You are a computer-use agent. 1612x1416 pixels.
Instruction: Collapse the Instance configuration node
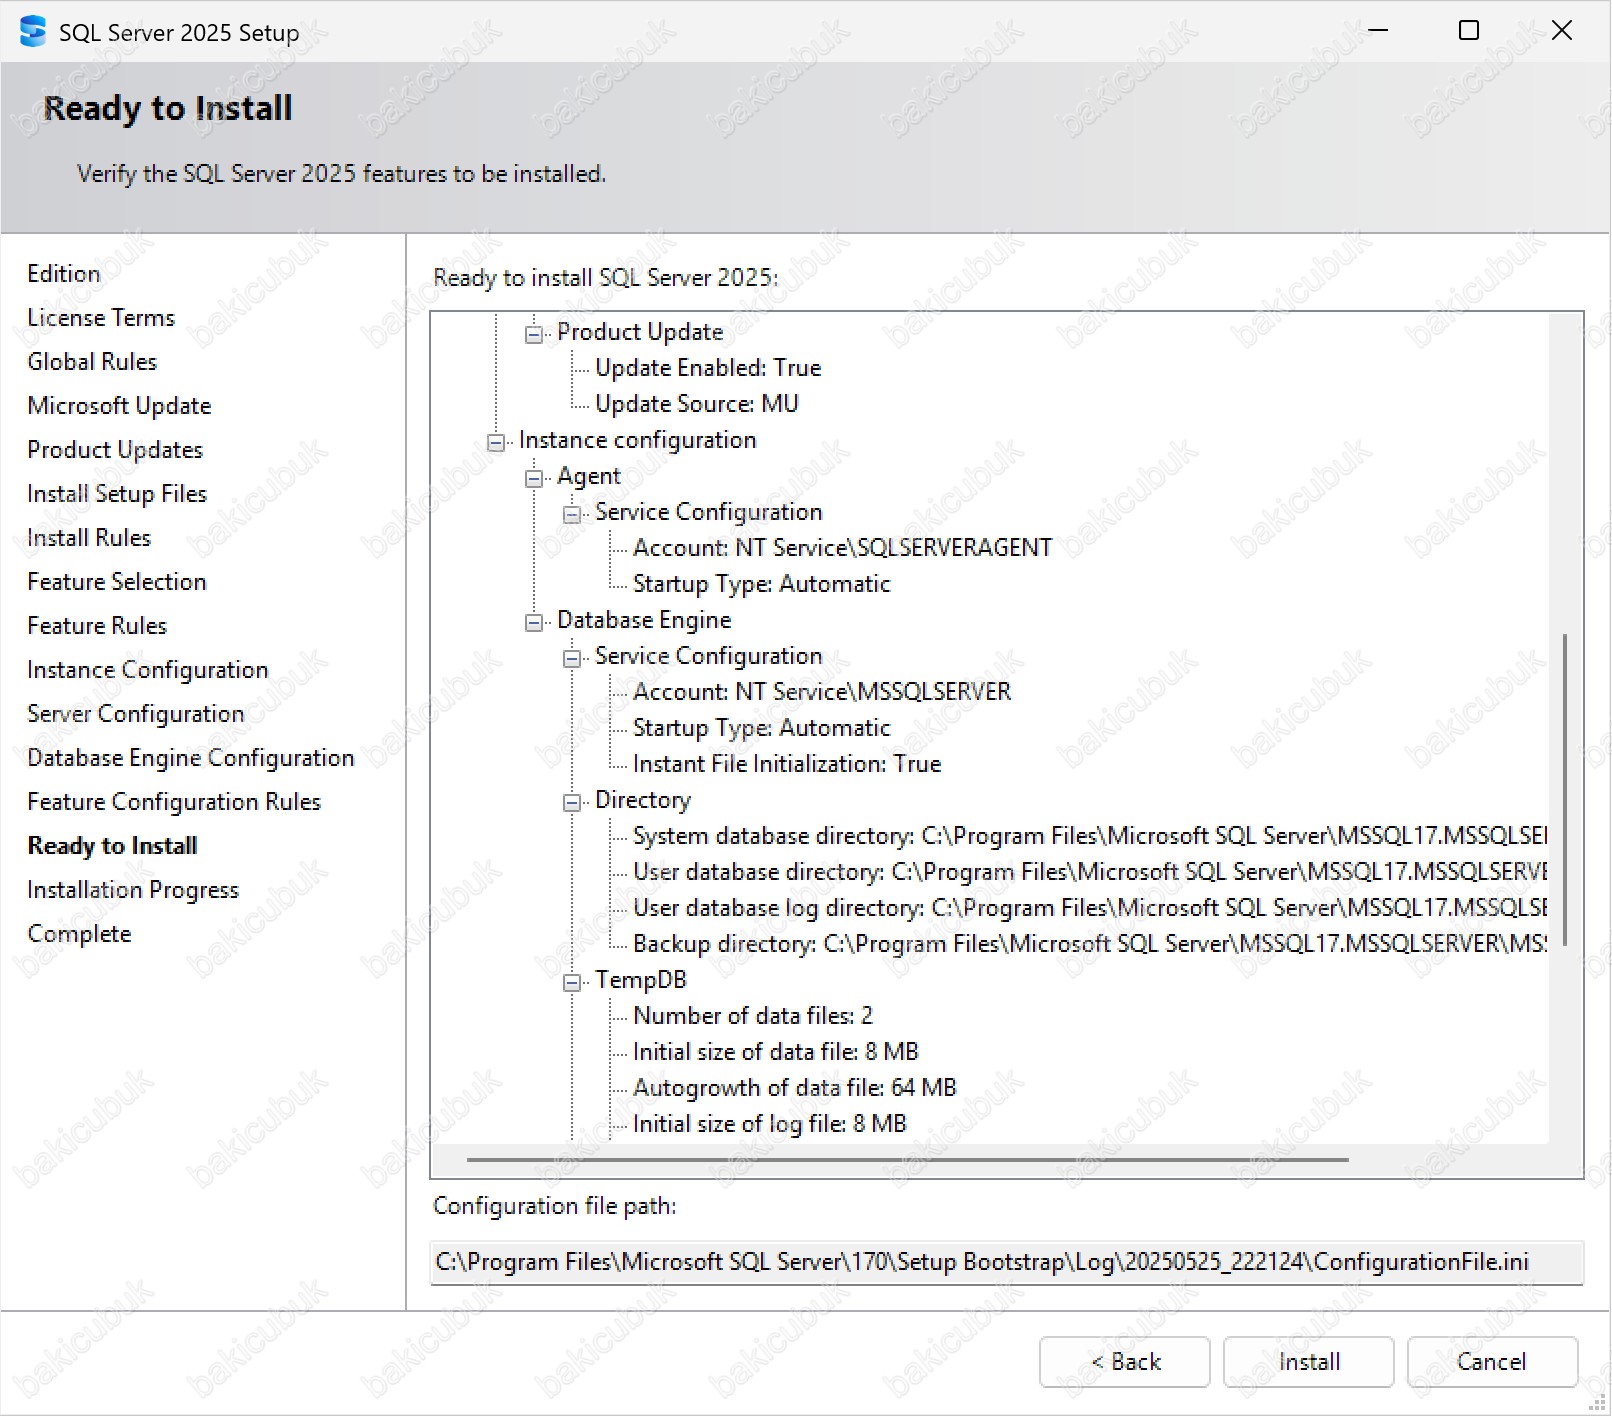click(496, 442)
